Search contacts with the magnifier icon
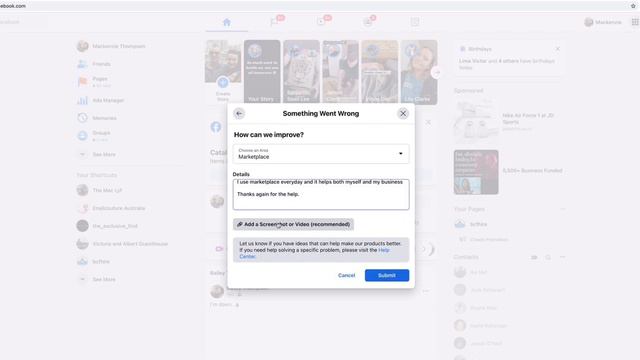This screenshot has height=360, width=640. [548, 257]
